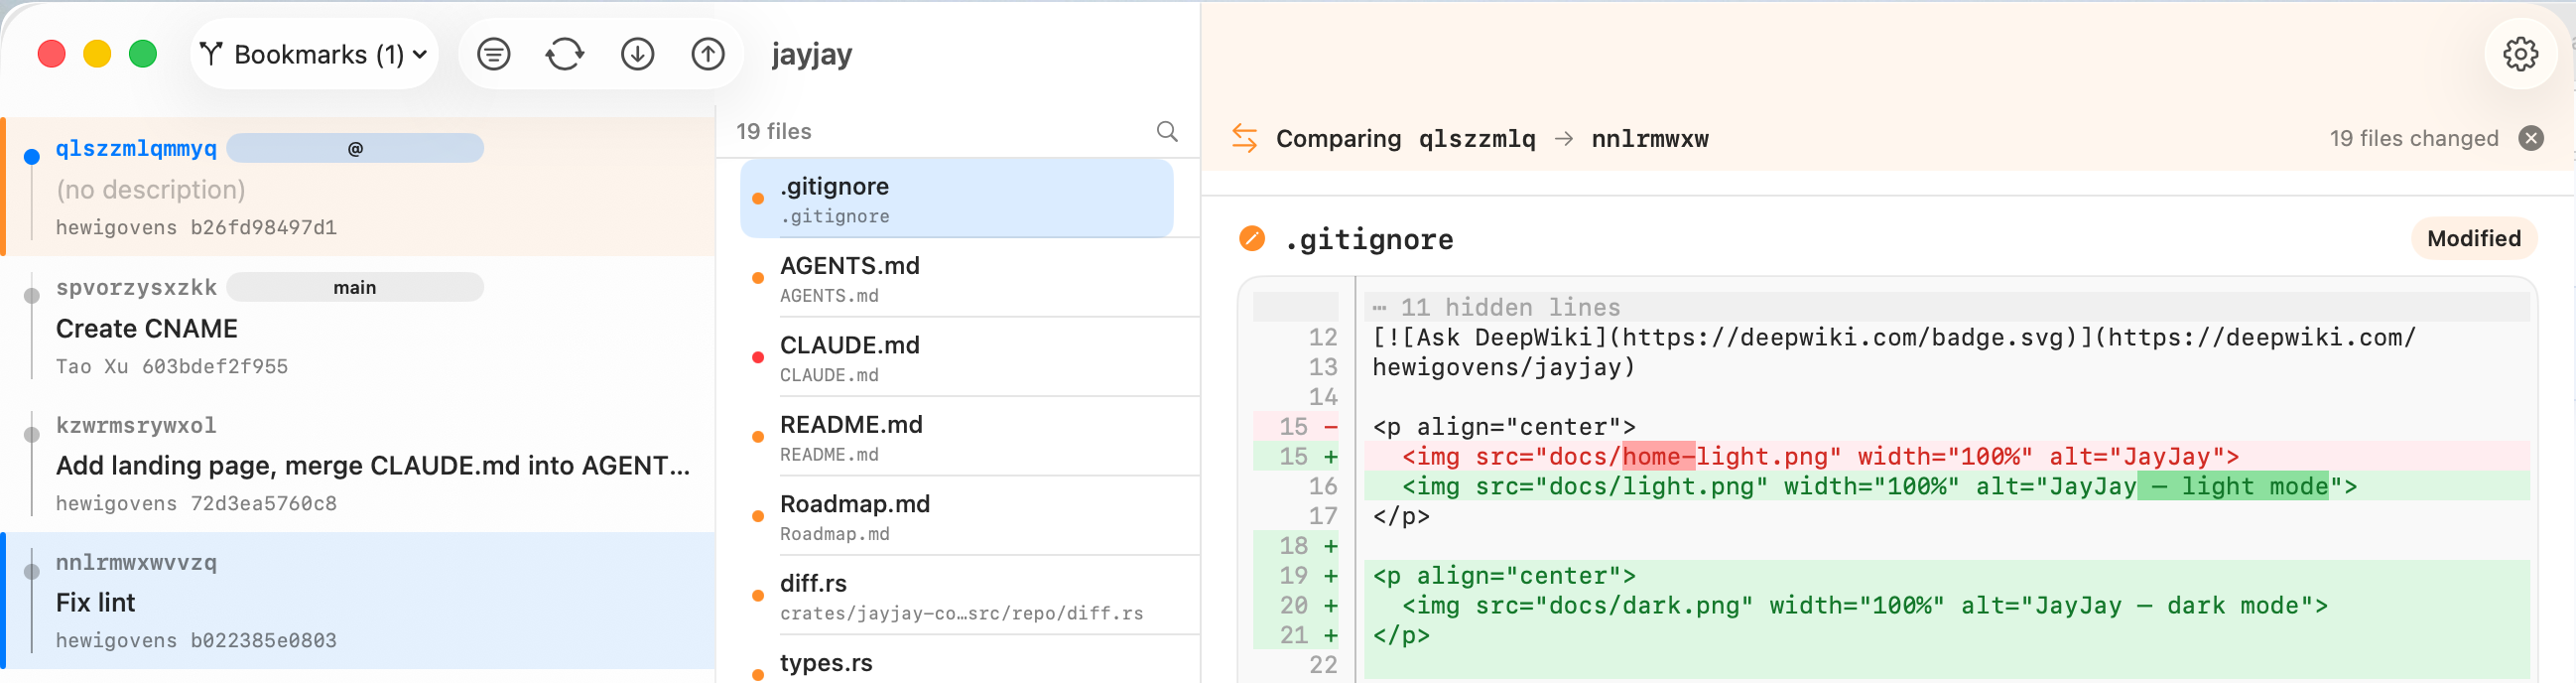This screenshot has width=2576, height=683.
Task: Select the qlszzmlqmmyq working copy commit
Action: click(x=360, y=188)
